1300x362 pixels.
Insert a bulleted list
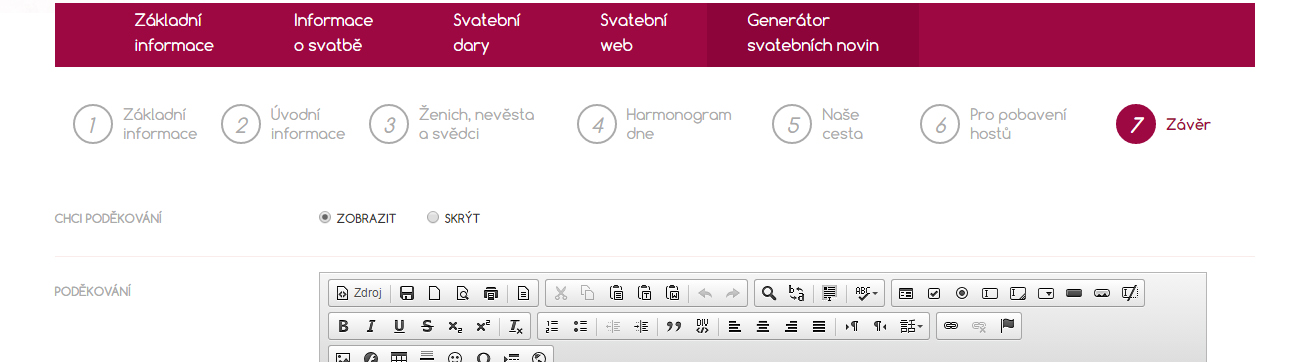(x=580, y=326)
